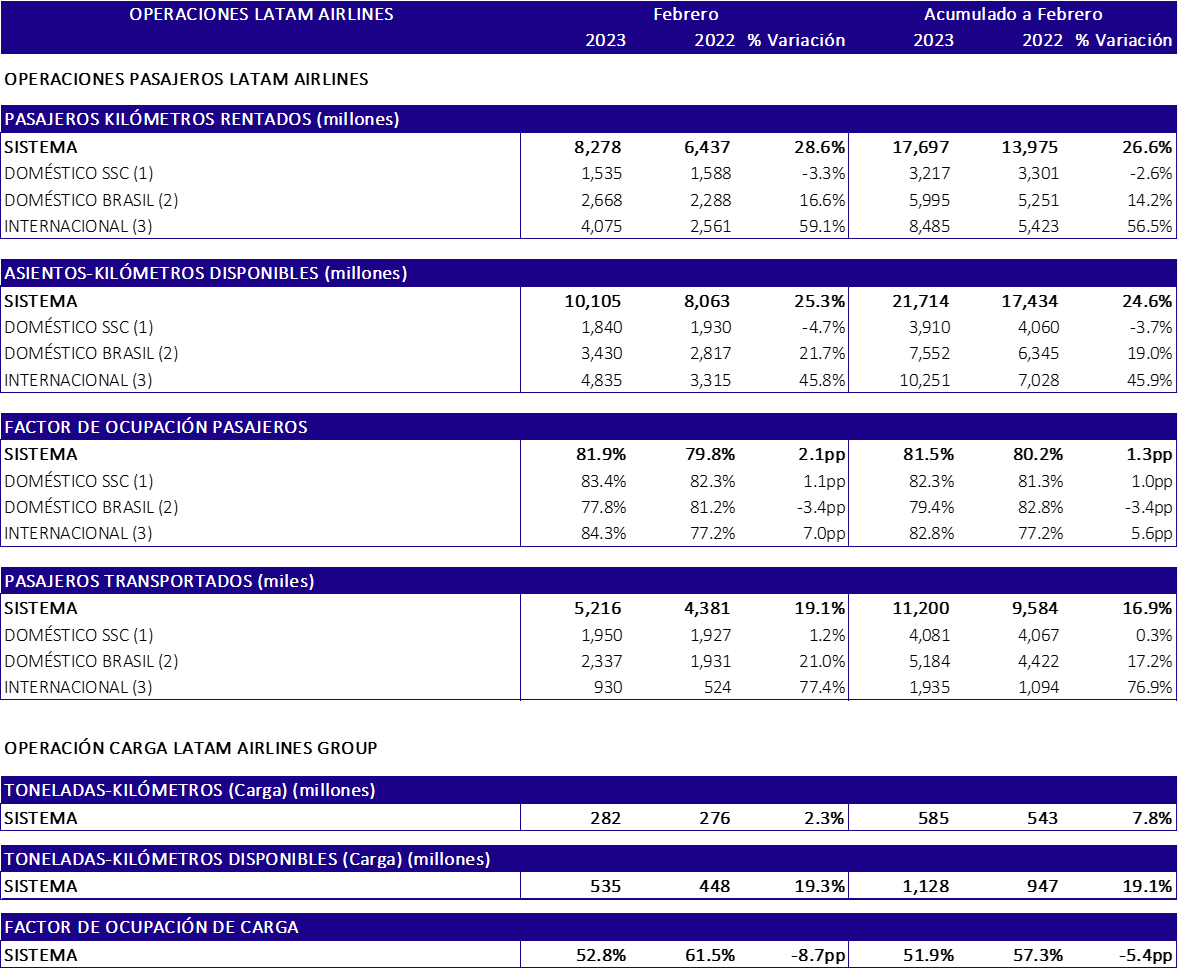Screen dimensions: 1178x969
Task: Click the value 930 for Internacional
Action: click(608, 687)
